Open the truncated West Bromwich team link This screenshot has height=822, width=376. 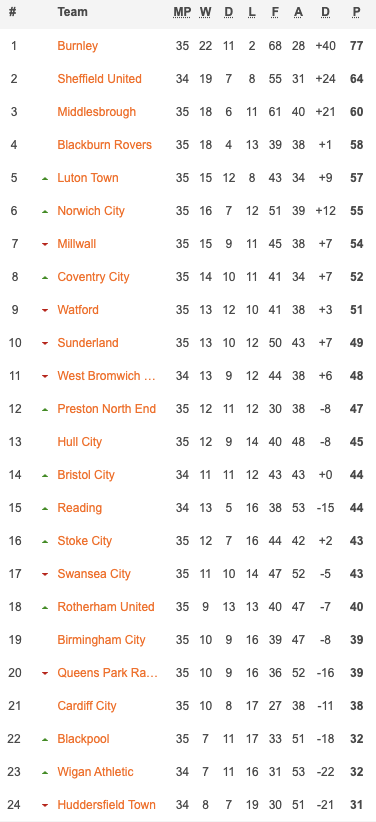(x=106, y=376)
